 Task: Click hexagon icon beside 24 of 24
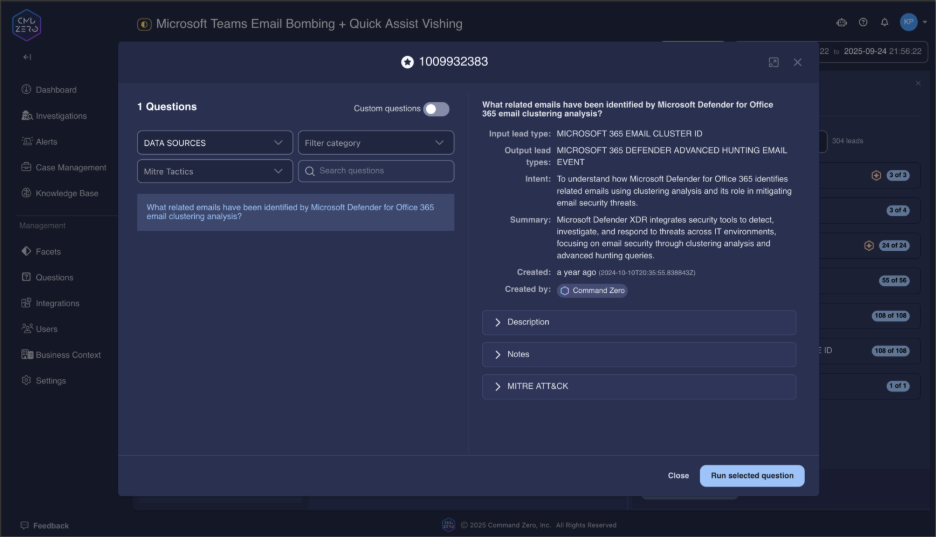(869, 246)
